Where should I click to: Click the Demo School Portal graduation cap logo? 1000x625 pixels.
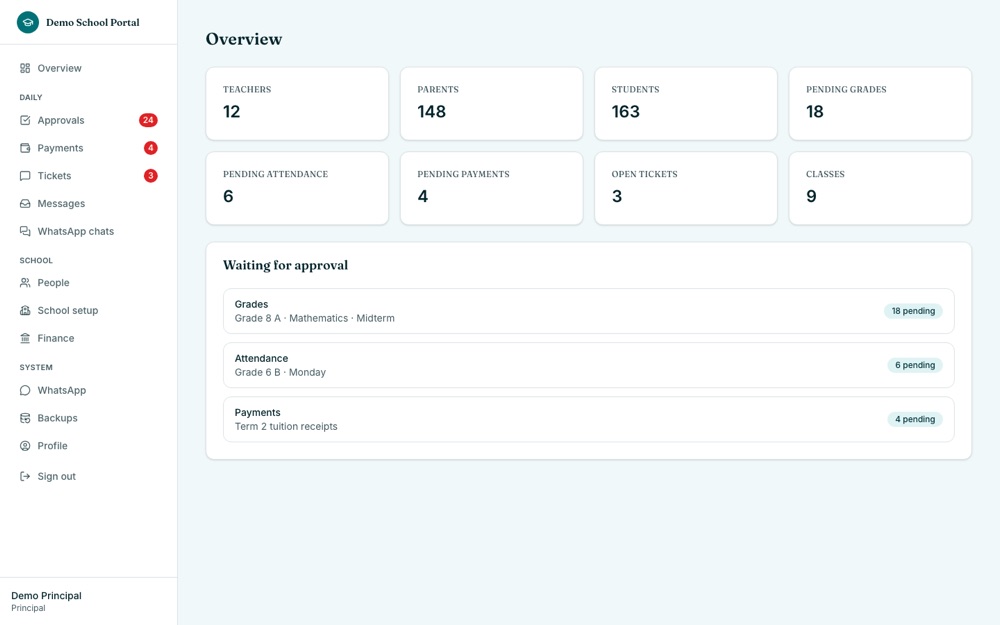(x=27, y=22)
